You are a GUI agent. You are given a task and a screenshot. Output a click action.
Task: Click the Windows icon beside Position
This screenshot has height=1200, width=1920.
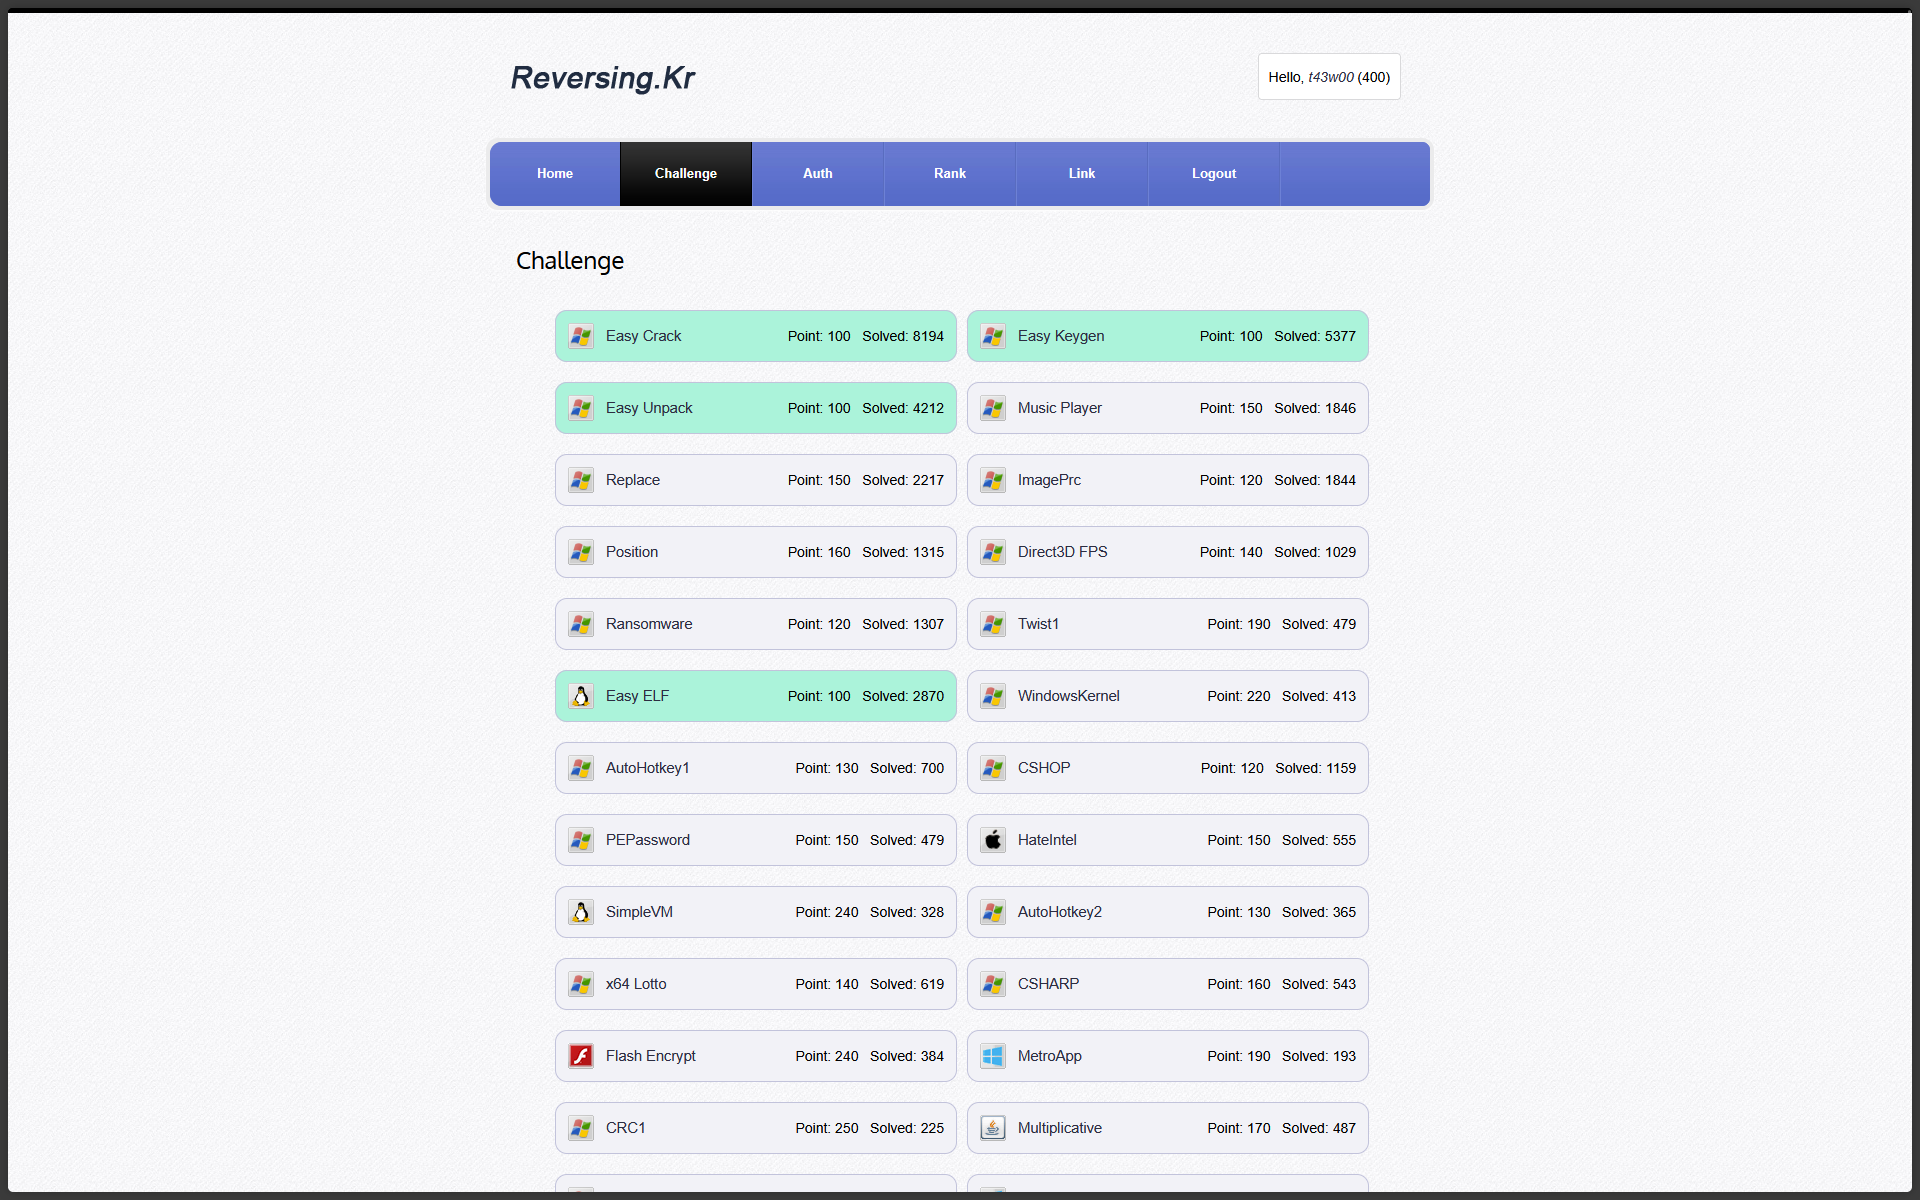tap(581, 553)
